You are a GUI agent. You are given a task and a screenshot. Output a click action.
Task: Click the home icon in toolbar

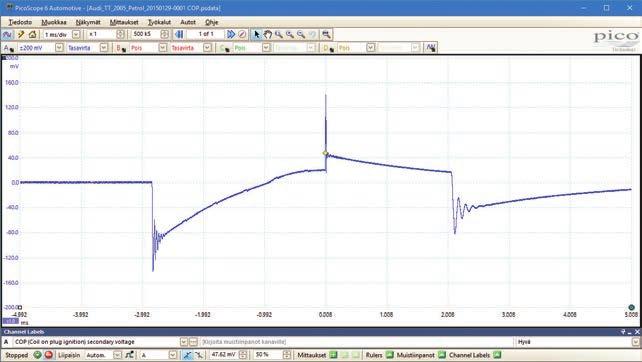[32, 34]
